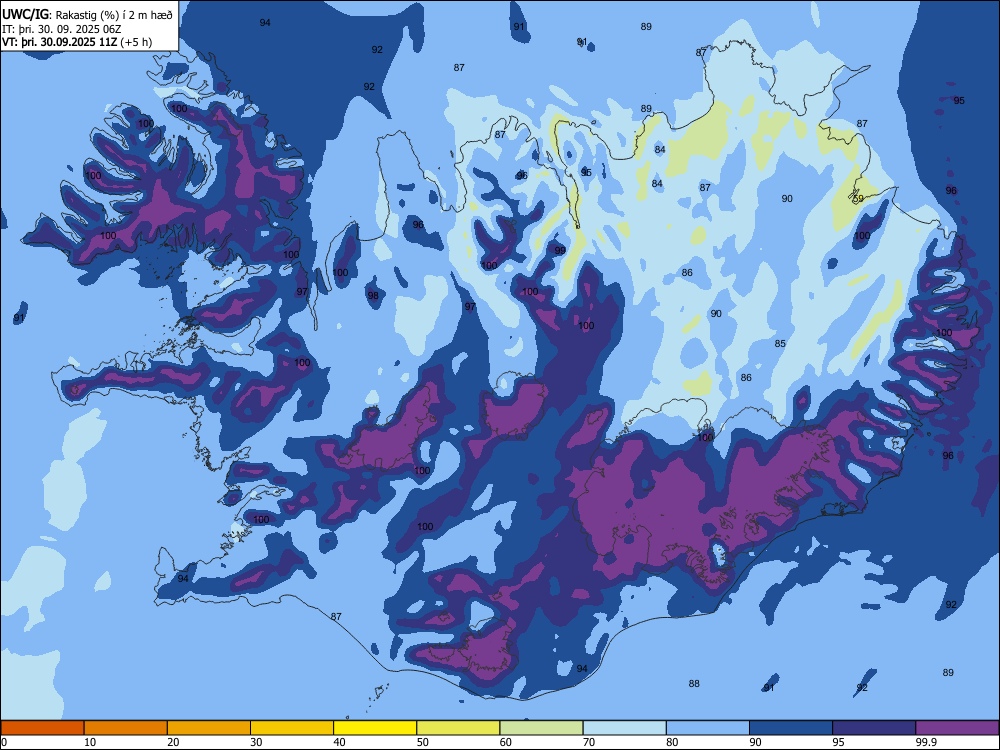Click the light blue 80–90 legend swatch
Image resolution: width=1000 pixels, height=750 pixels.
click(x=708, y=728)
